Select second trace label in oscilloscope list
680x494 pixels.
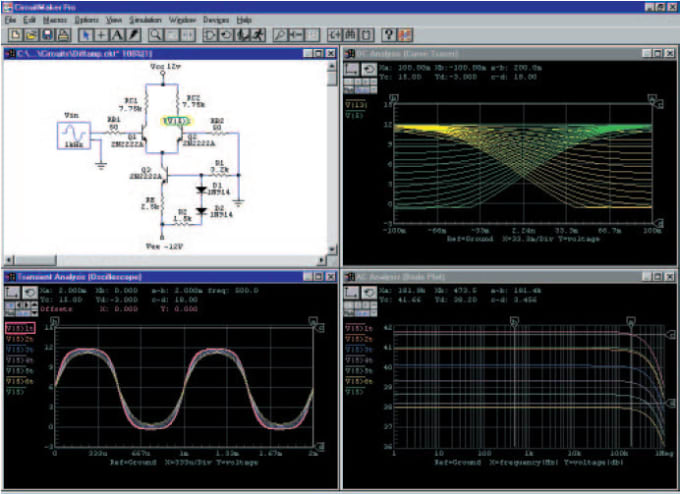point(20,339)
